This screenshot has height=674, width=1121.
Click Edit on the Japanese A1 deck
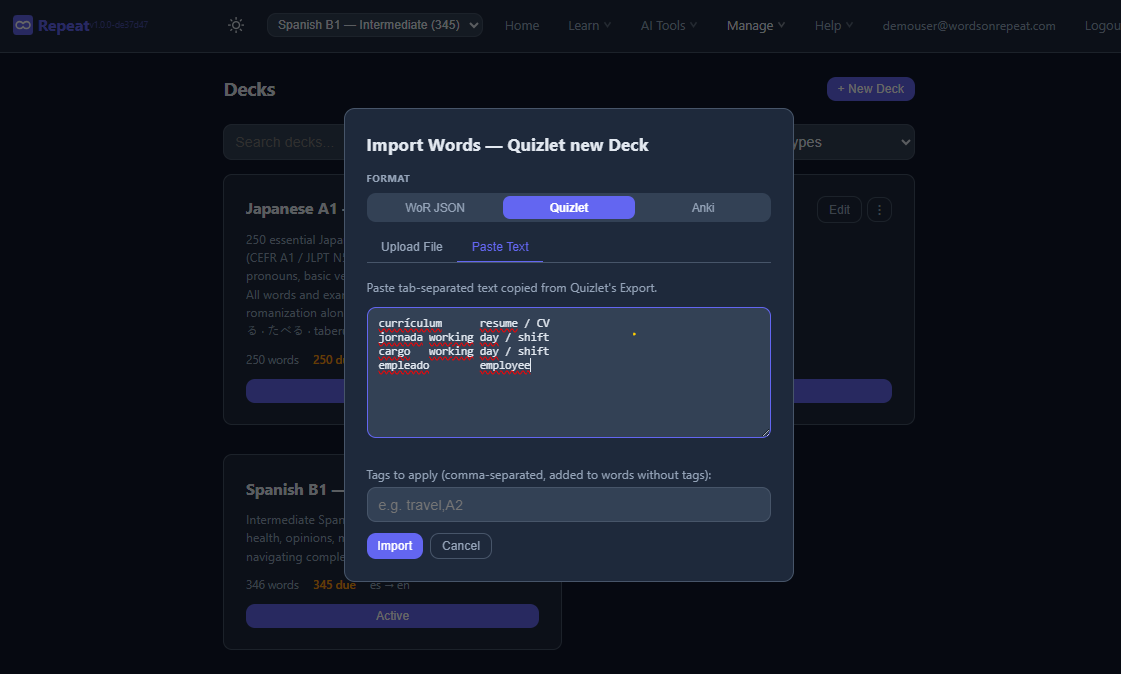tap(839, 209)
